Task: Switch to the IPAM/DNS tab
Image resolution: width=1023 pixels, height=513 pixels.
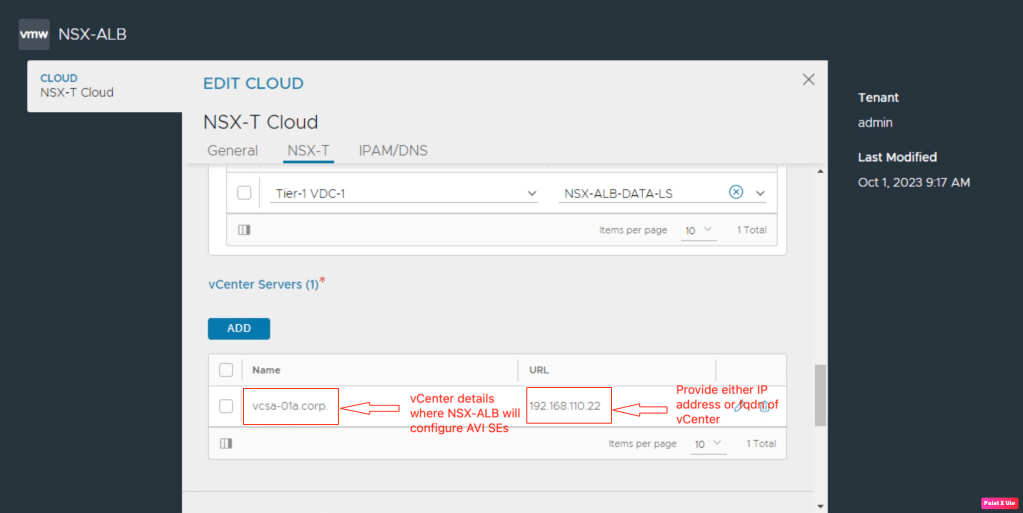Action: [393, 151]
